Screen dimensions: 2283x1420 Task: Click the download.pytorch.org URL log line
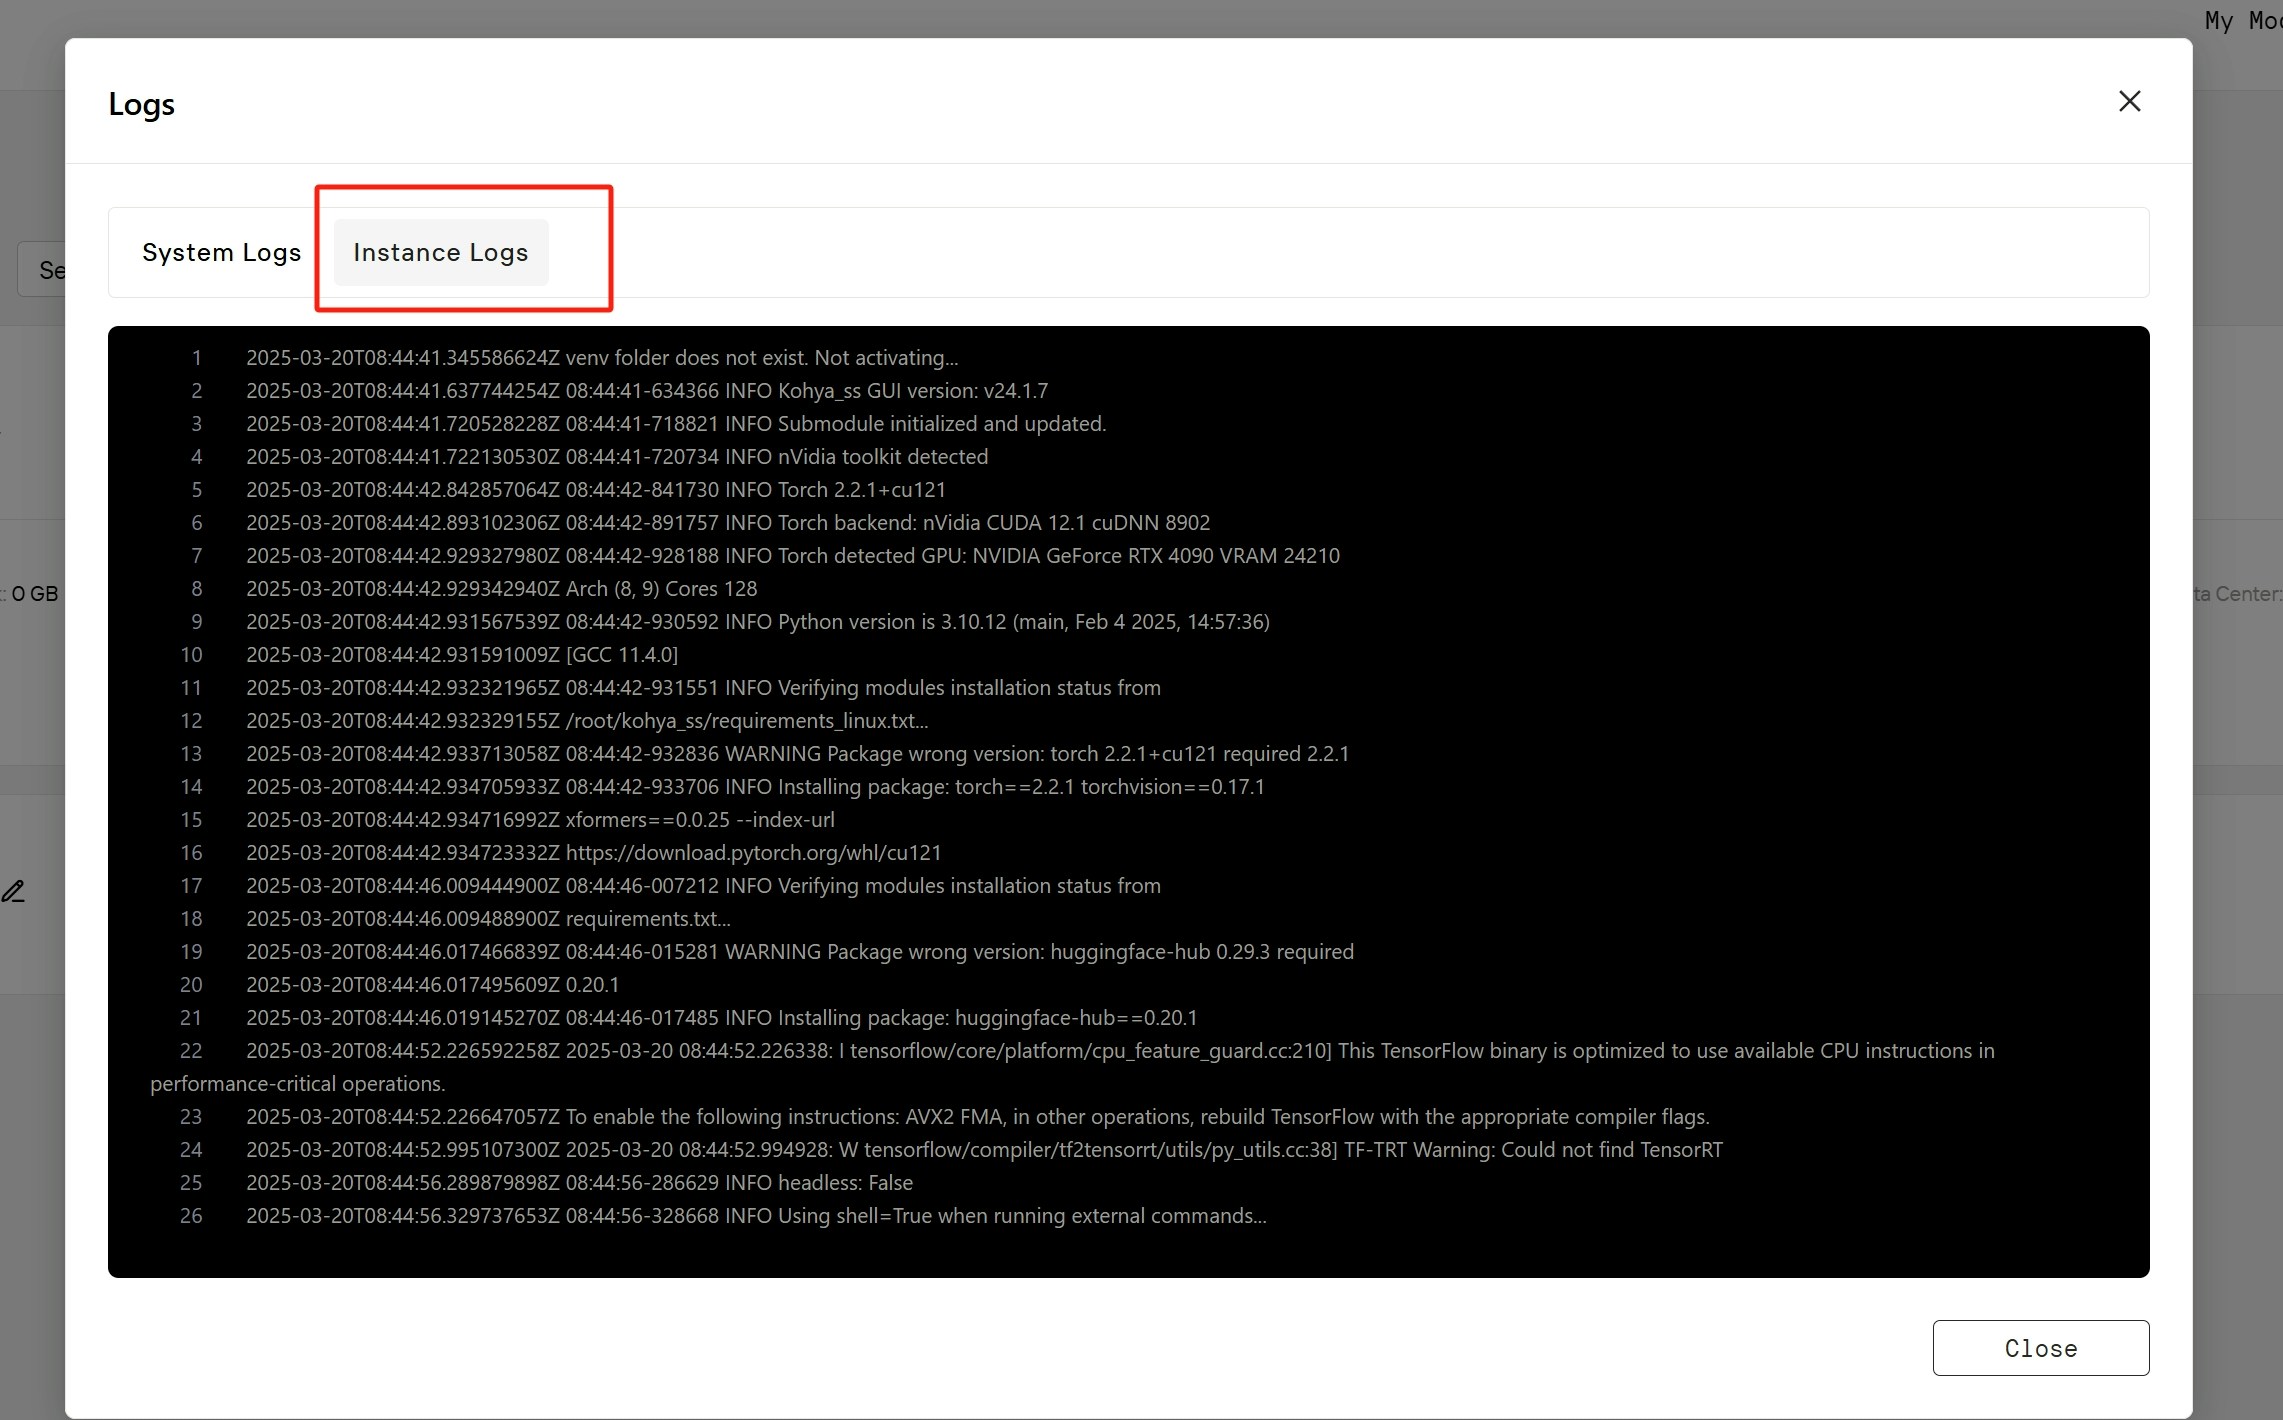click(593, 853)
